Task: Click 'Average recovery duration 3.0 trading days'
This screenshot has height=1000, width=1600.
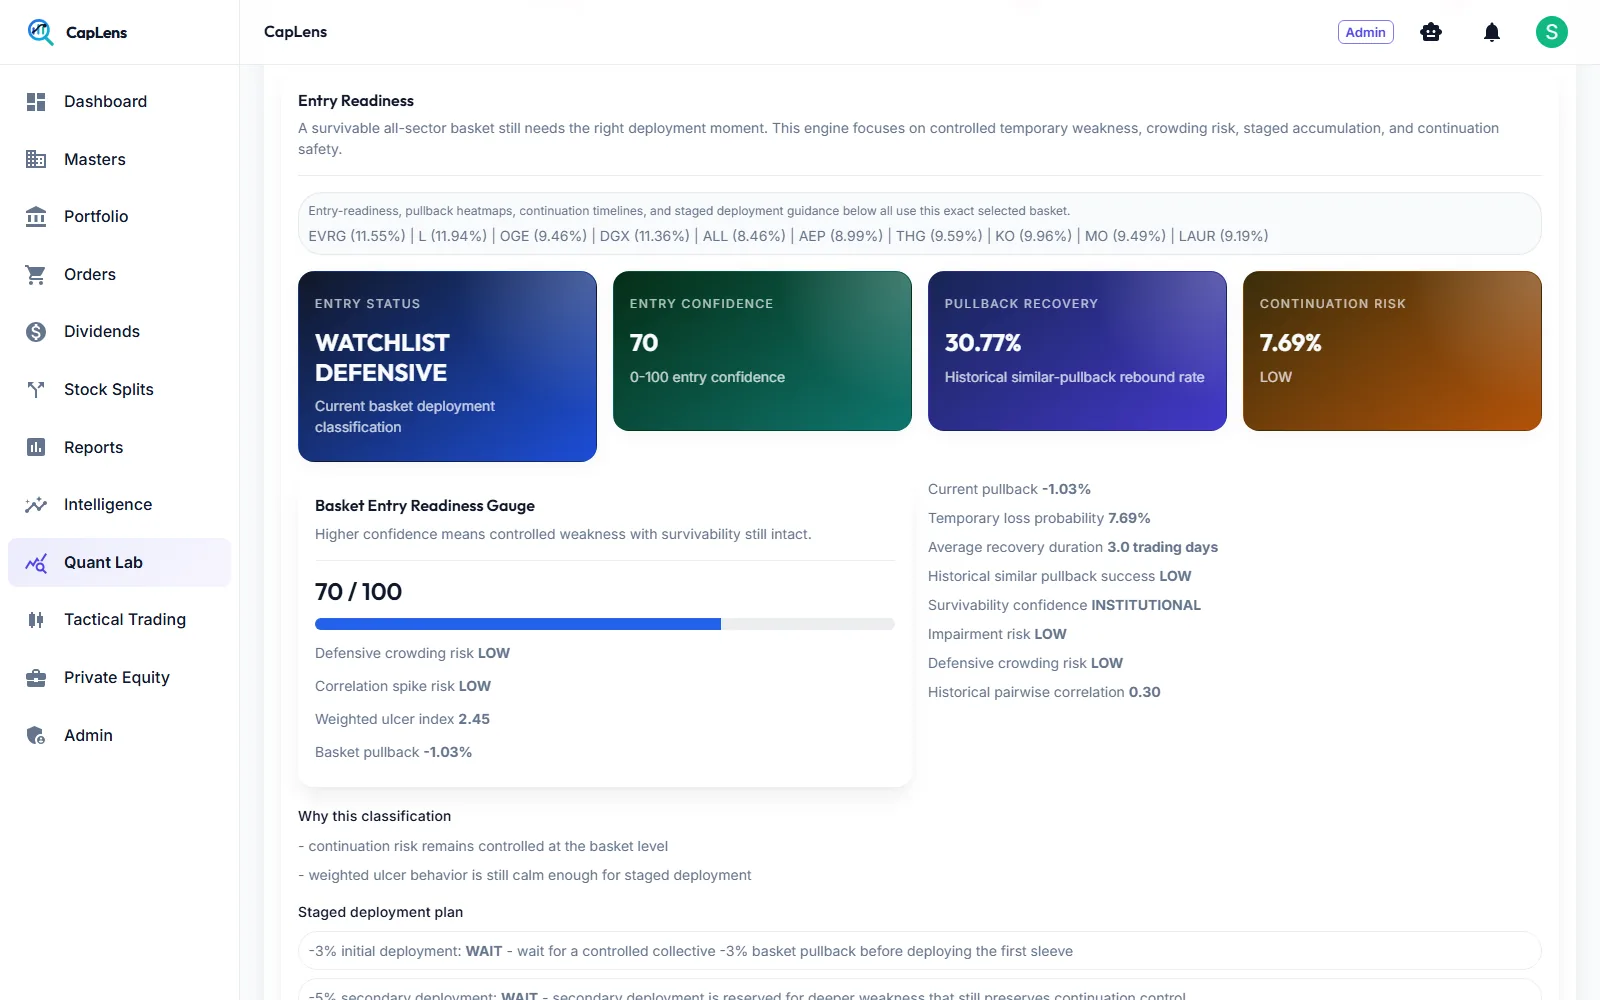Action: 1073,547
